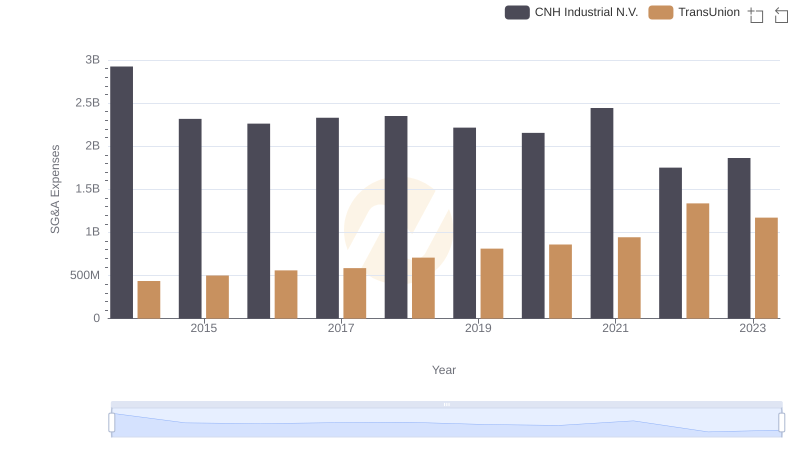Click the TransUnion orange legend swatch
Screen dimensions: 800x461
[661, 12]
